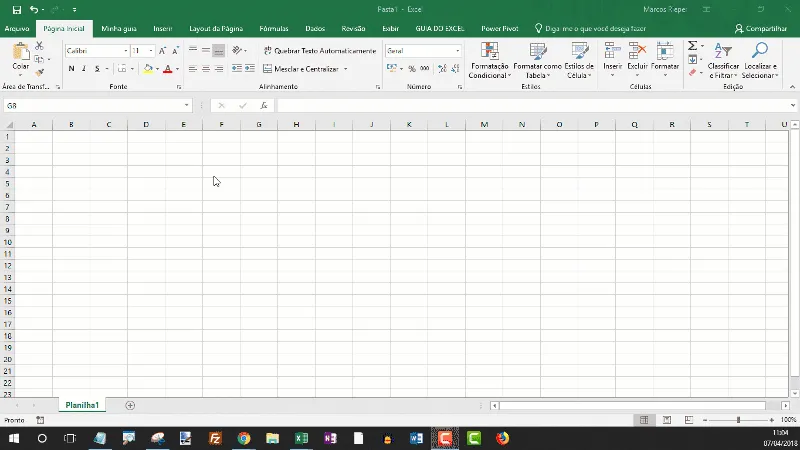Switch to the Dados tab
Screen dimensions: 800x450
(x=315, y=29)
